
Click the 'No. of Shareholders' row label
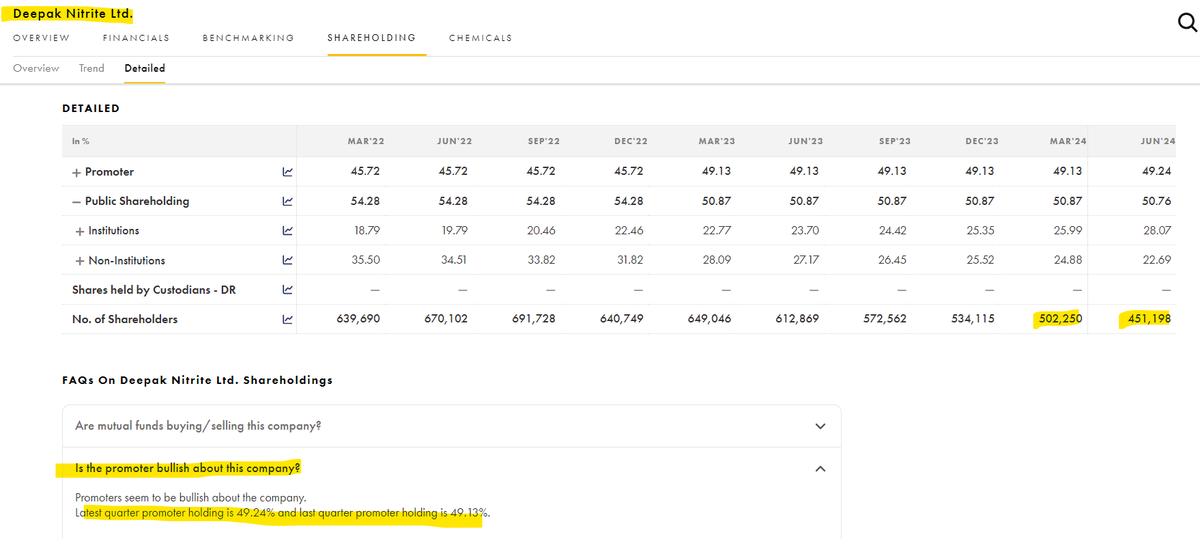click(125, 320)
